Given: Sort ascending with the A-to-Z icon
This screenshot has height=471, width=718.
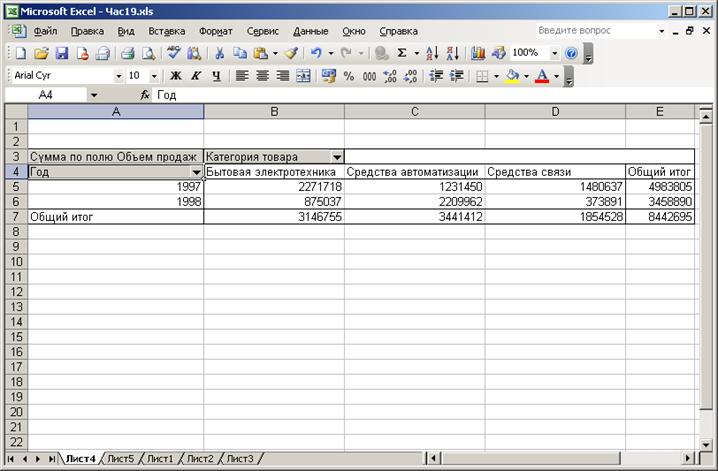Looking at the screenshot, I should coord(432,54).
